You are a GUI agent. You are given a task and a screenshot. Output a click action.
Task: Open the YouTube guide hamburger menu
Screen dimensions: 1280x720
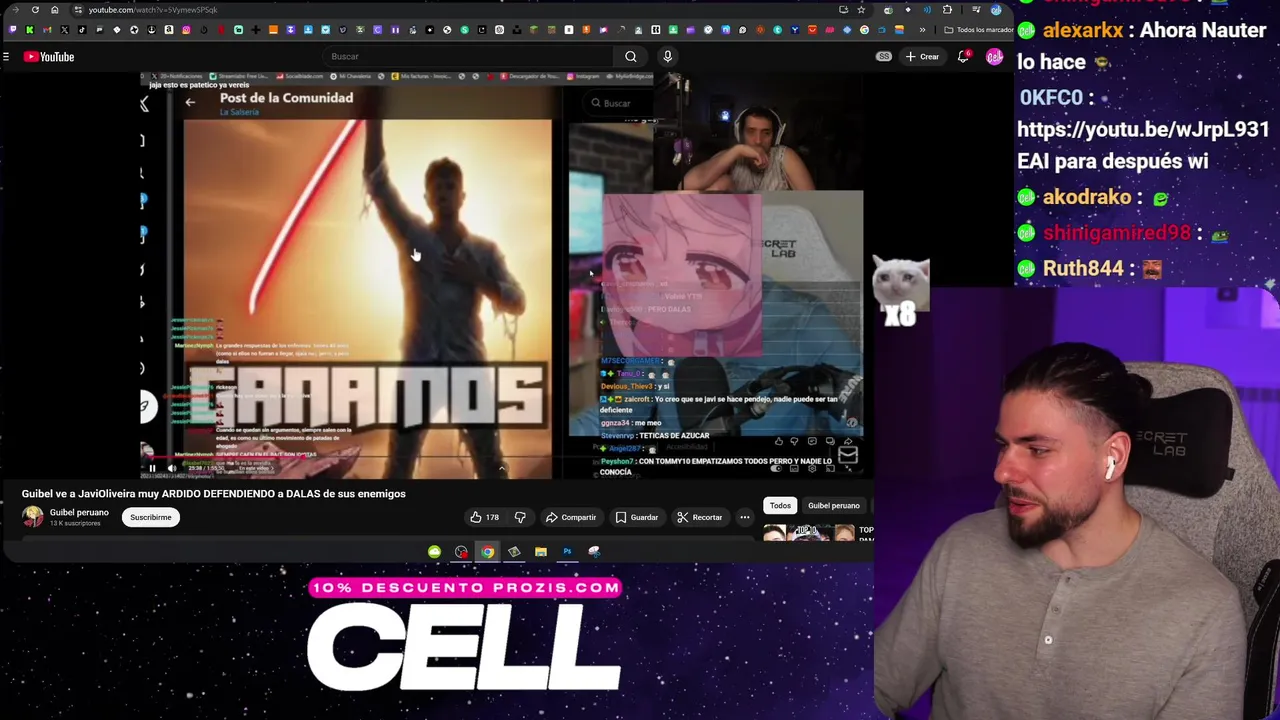pyautogui.click(x=6, y=57)
